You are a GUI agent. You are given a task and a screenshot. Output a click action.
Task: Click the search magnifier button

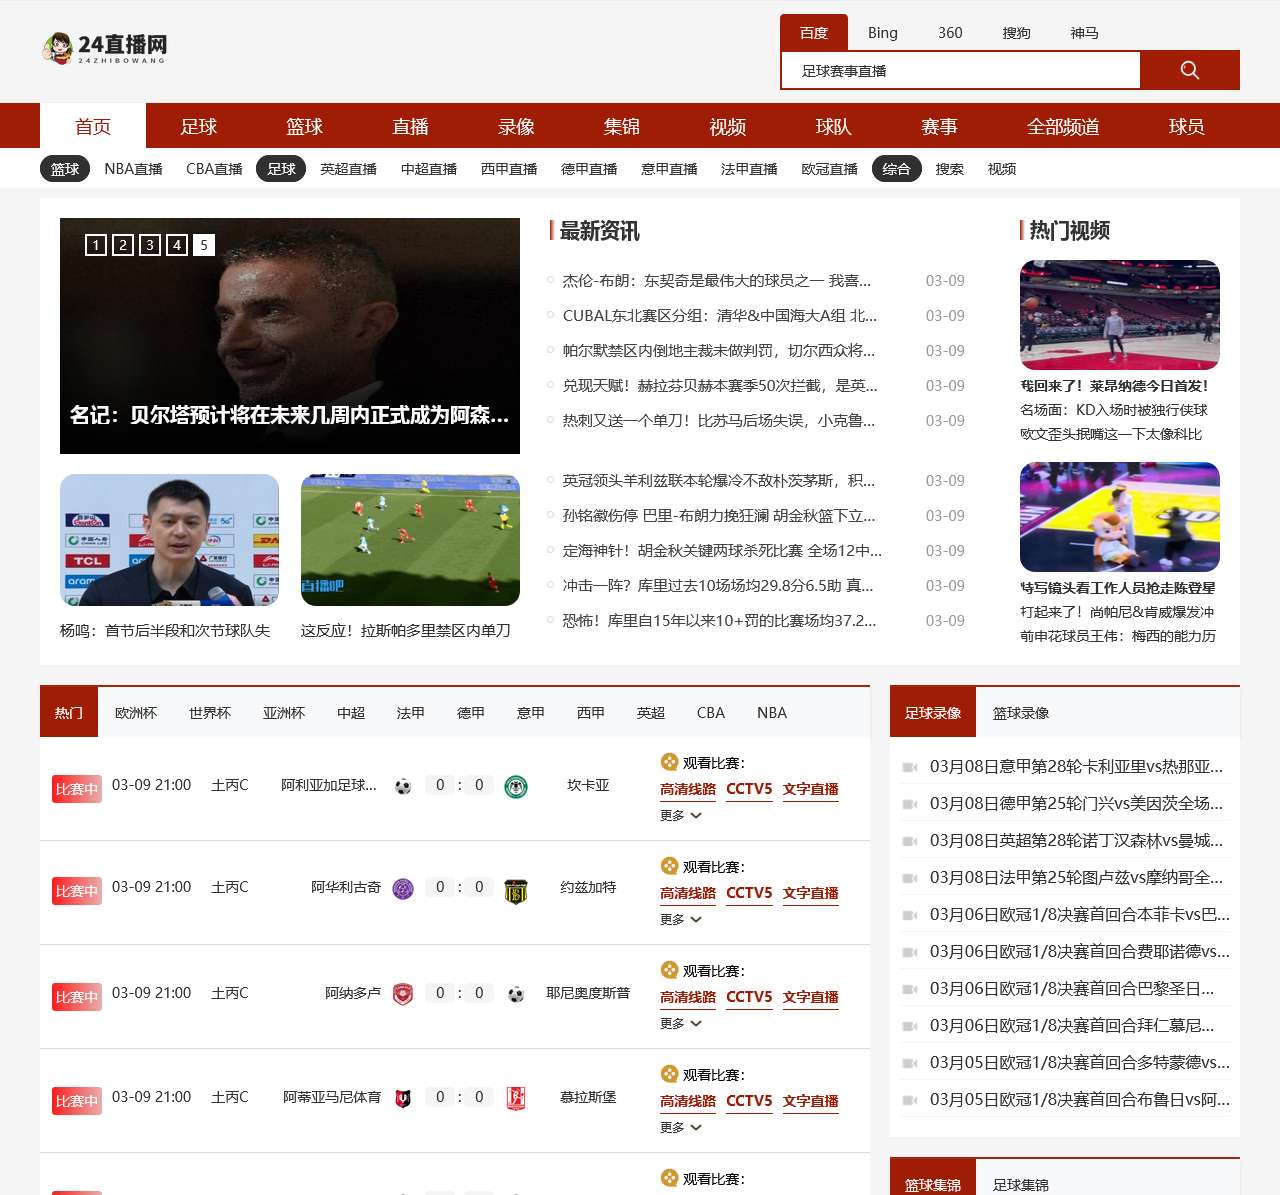[1189, 70]
